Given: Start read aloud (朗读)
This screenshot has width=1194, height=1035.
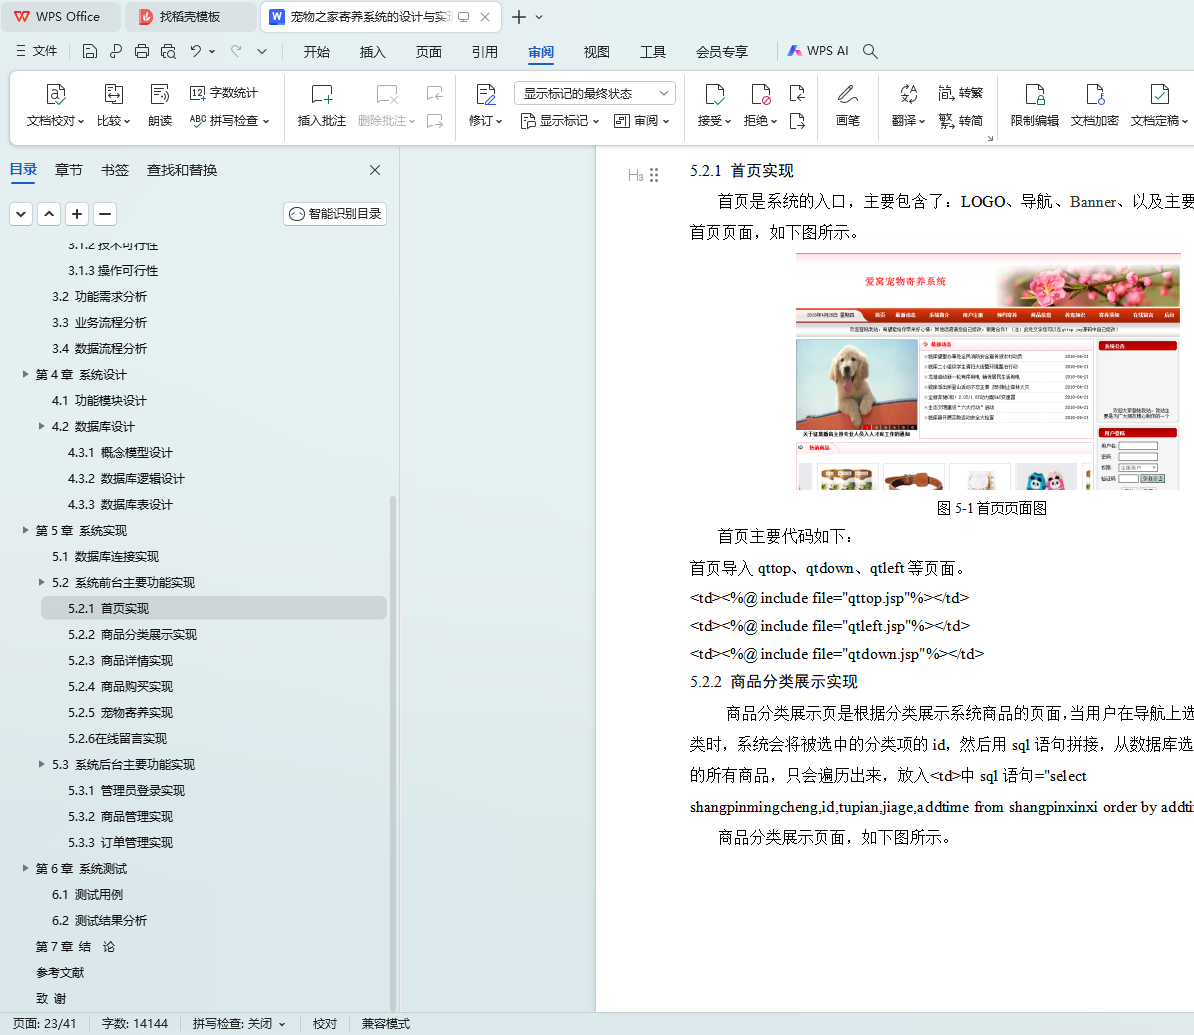Looking at the screenshot, I should (160, 105).
